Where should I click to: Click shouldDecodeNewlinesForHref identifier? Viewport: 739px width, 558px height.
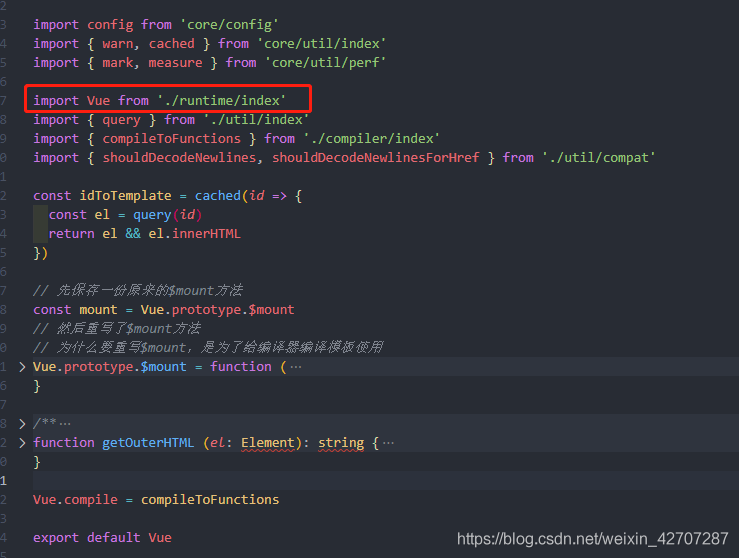376,157
